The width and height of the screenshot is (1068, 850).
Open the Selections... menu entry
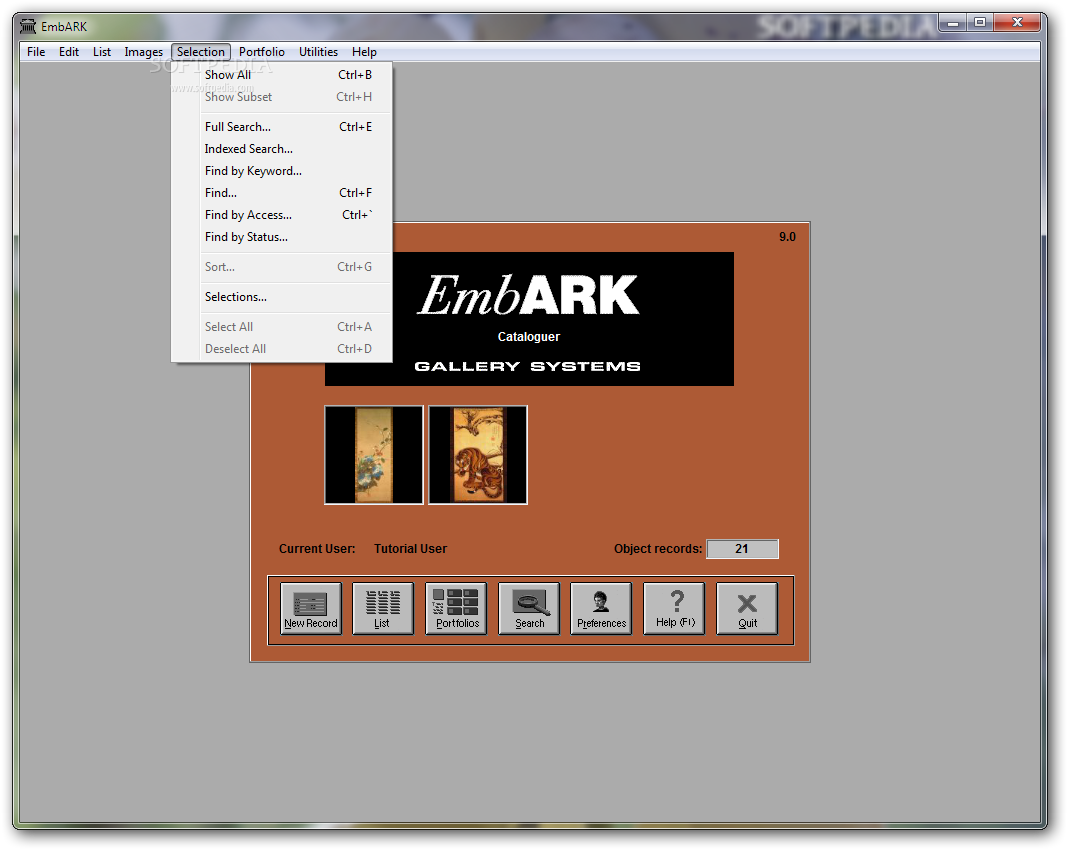coord(281,297)
